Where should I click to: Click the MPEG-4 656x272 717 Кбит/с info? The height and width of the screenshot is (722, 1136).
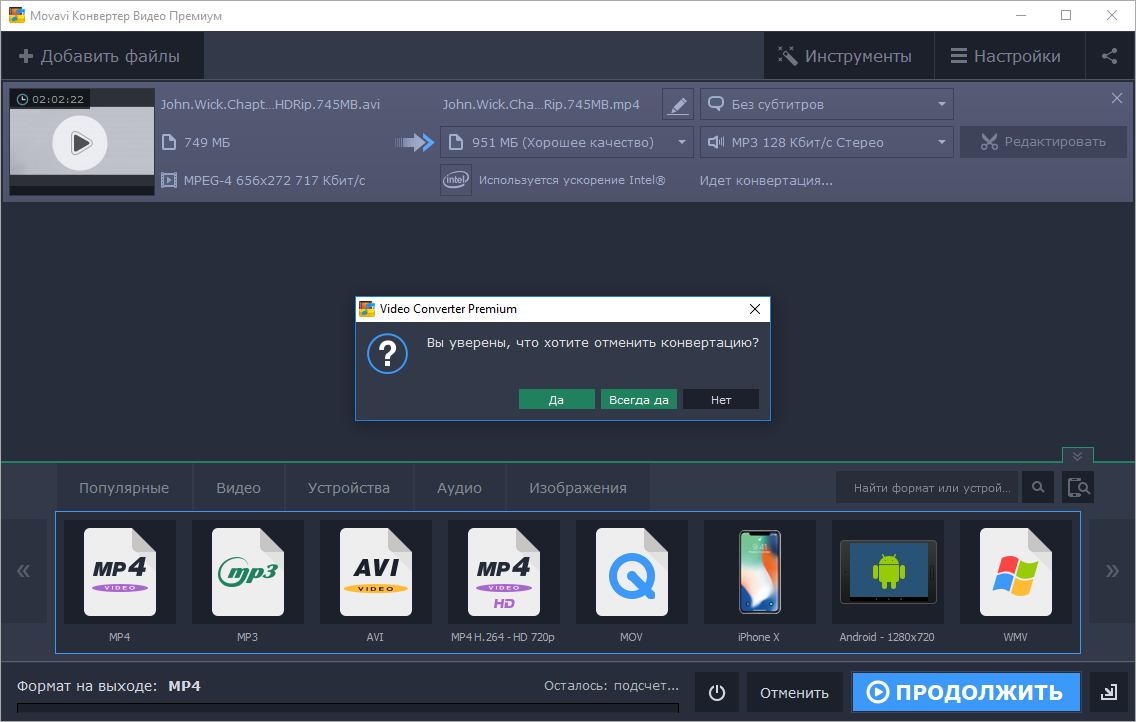pyautogui.click(x=275, y=180)
